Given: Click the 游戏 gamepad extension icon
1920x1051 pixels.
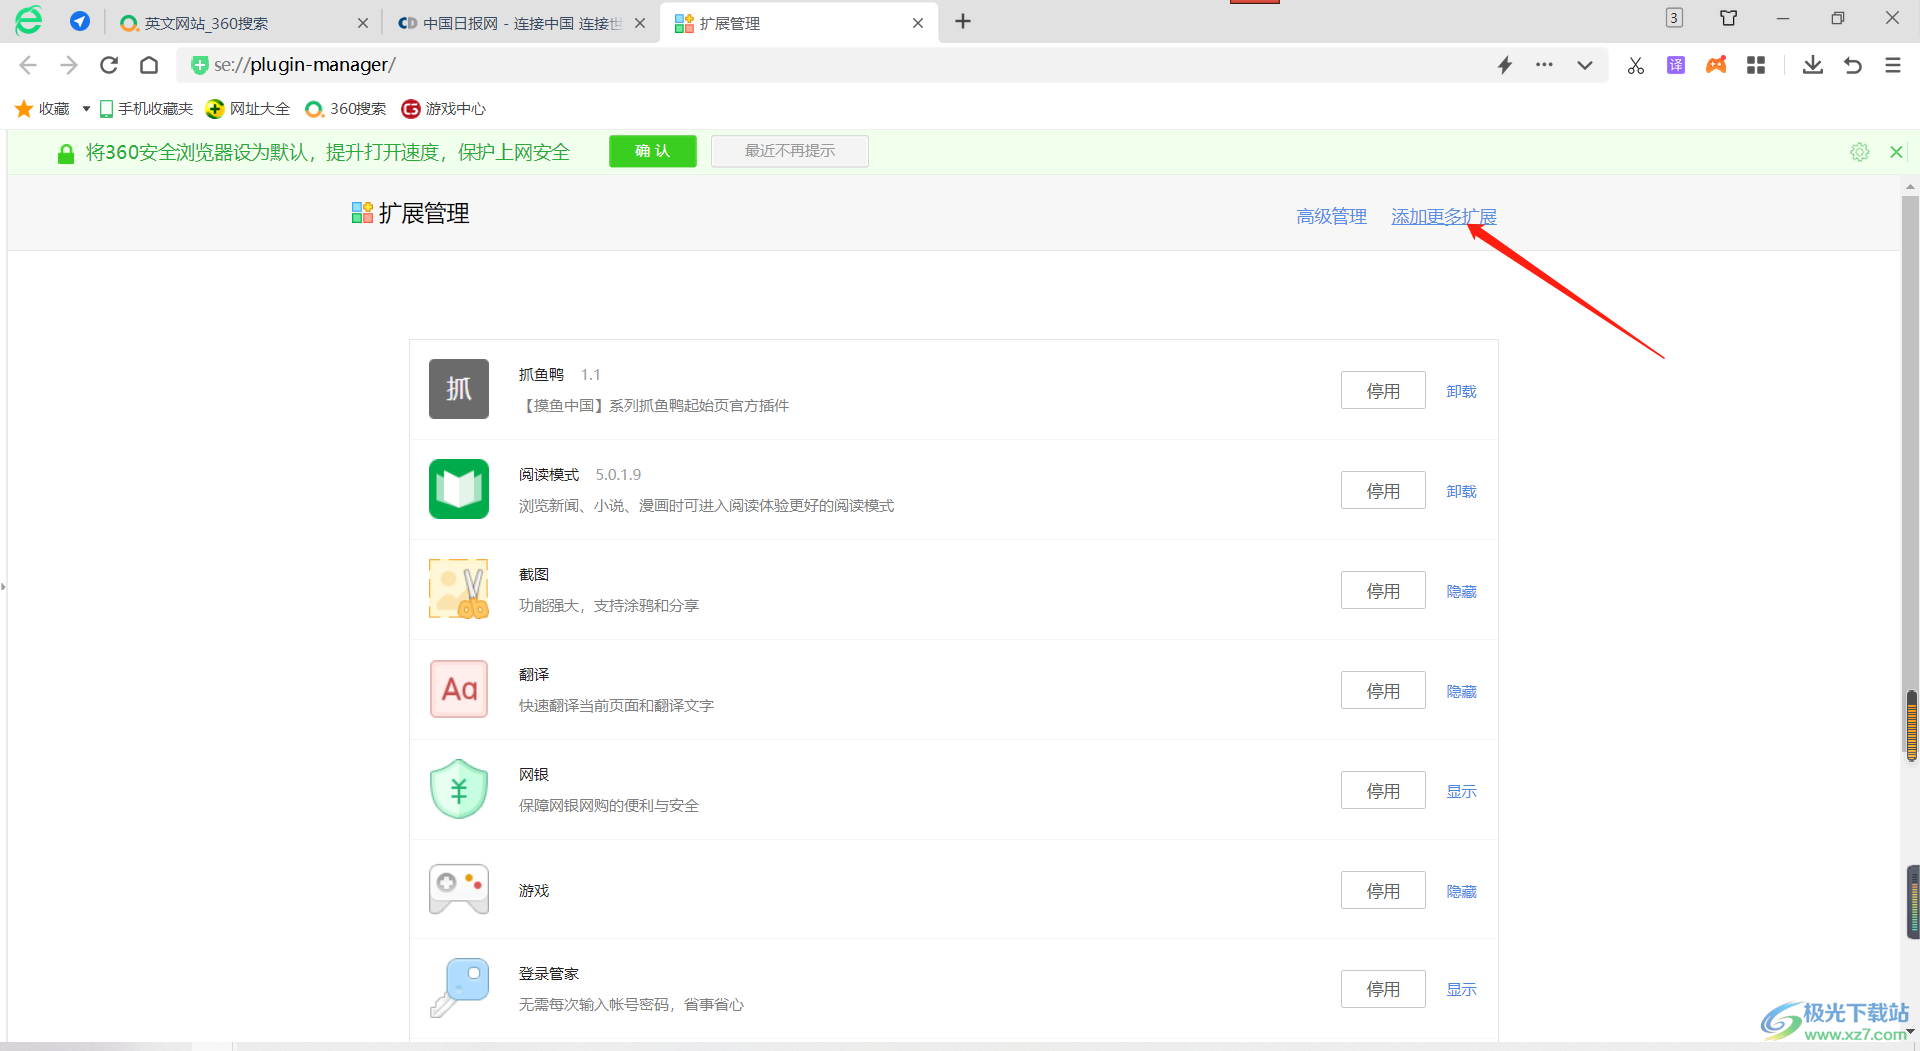Looking at the screenshot, I should coord(459,889).
